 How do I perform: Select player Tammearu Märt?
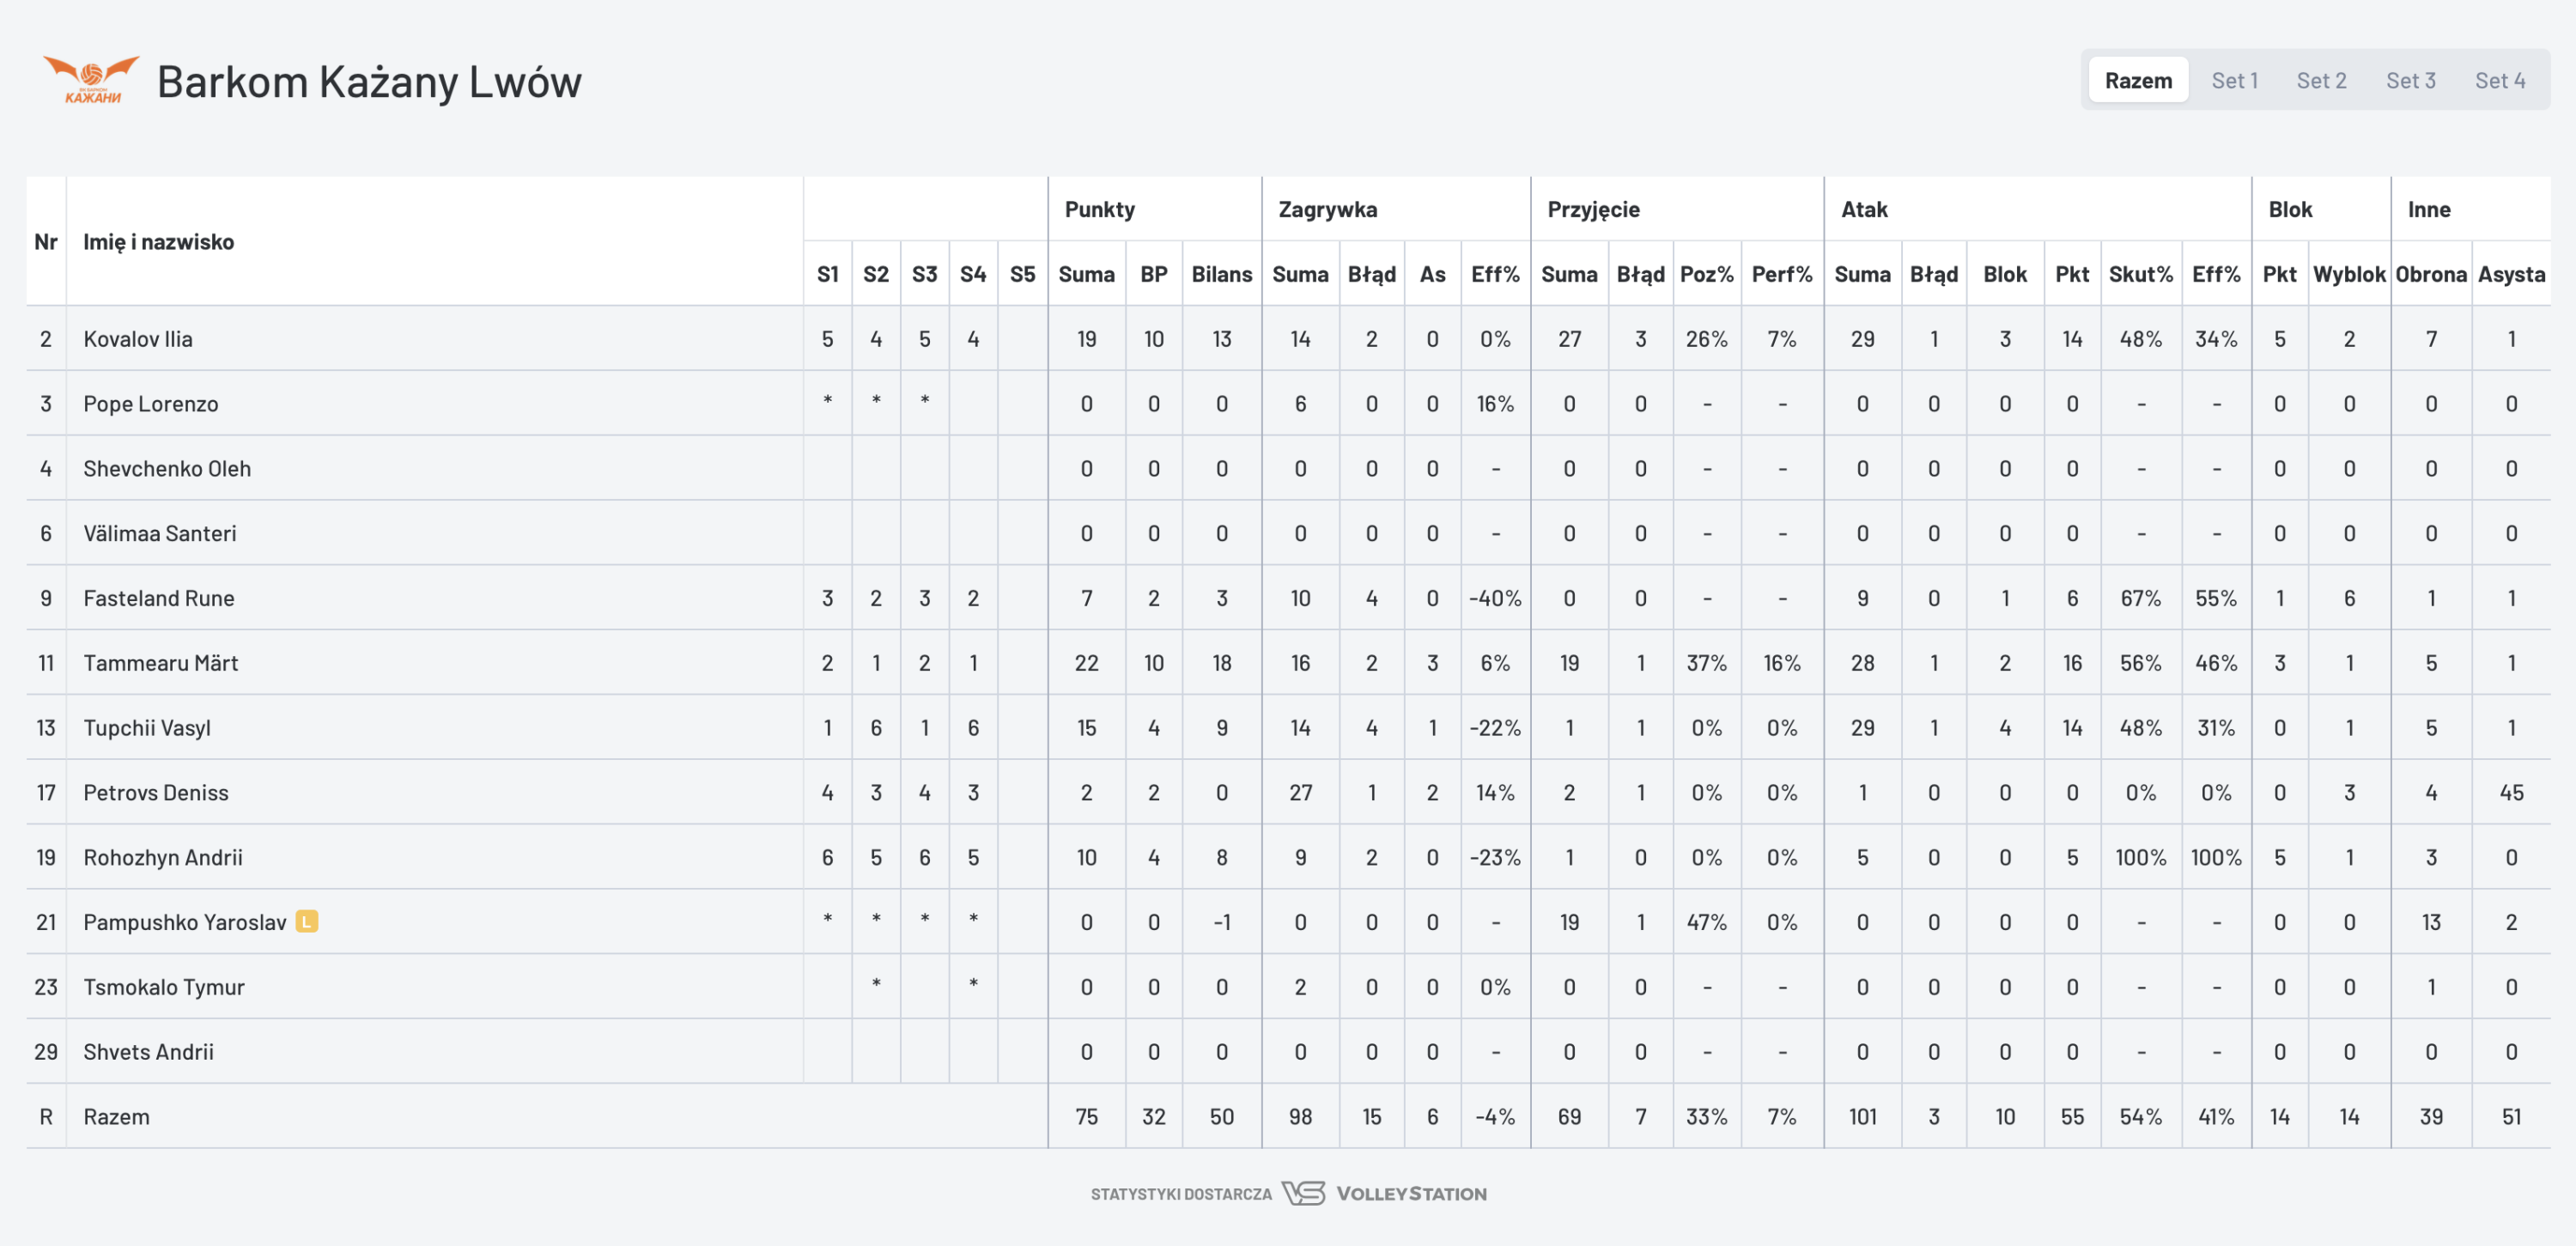160,662
